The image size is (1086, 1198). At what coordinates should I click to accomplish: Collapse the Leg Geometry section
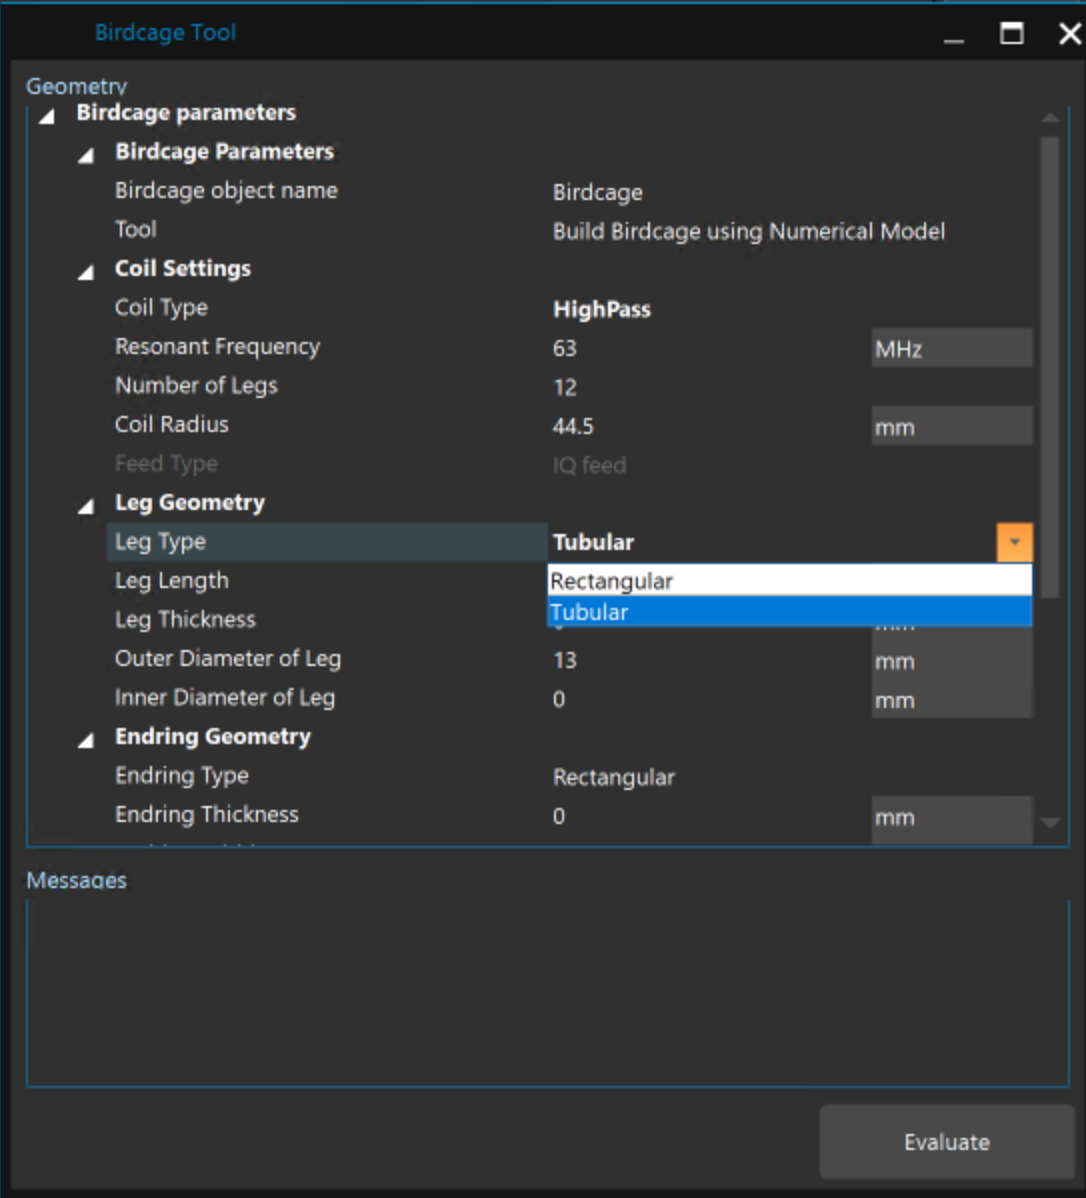pos(86,506)
